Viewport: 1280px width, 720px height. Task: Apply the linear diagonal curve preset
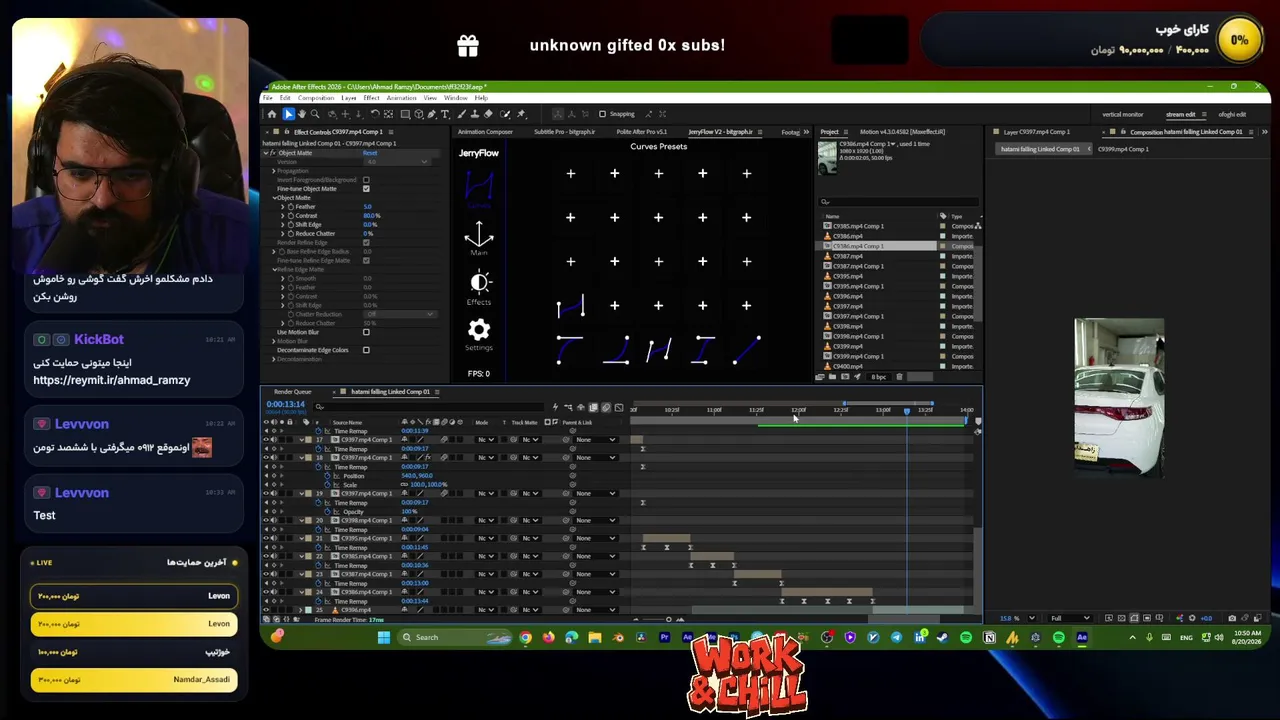(x=747, y=350)
